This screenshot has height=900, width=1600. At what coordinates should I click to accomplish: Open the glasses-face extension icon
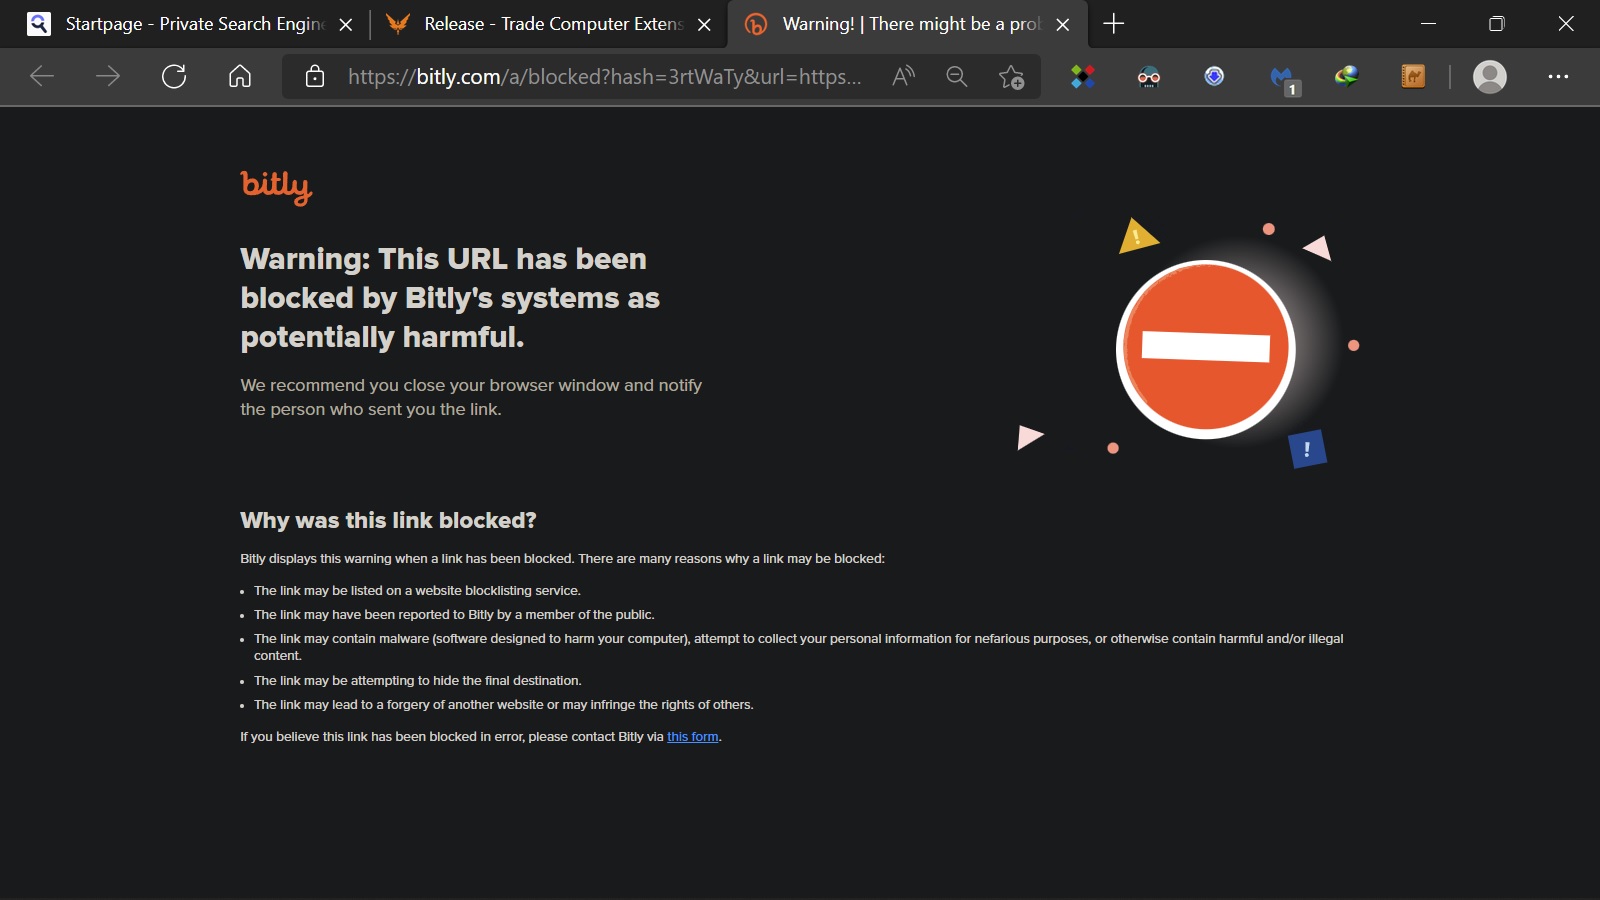pos(1149,76)
